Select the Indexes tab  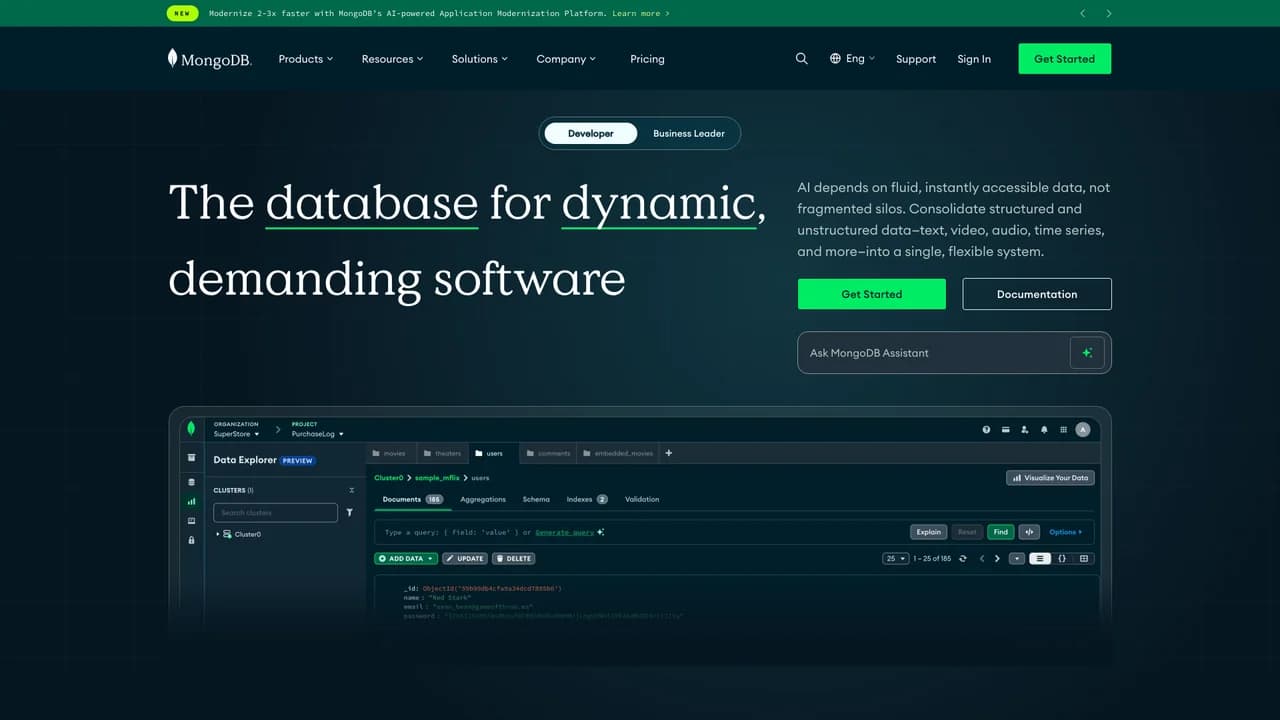(x=587, y=499)
